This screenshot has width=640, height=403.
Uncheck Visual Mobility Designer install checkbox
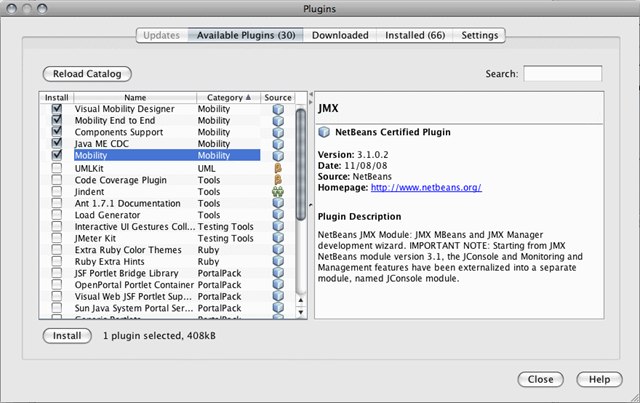pyautogui.click(x=57, y=109)
